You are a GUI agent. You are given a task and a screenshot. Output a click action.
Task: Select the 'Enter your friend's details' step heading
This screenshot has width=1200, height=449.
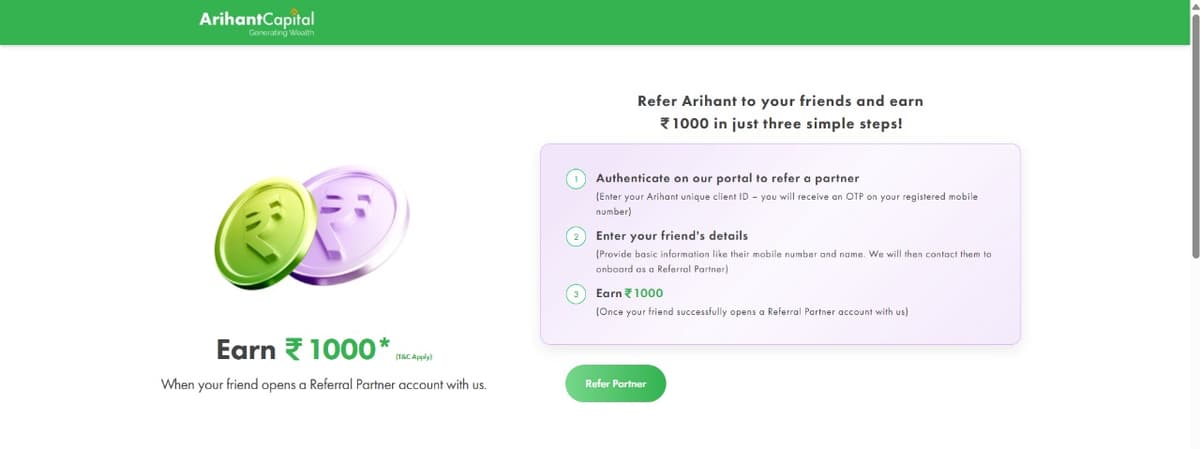[x=672, y=236]
